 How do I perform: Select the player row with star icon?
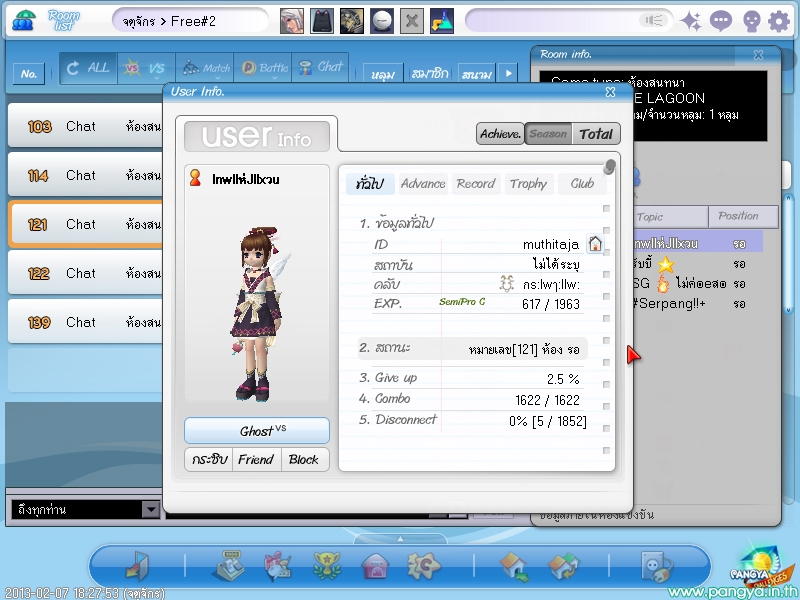[x=697, y=264]
